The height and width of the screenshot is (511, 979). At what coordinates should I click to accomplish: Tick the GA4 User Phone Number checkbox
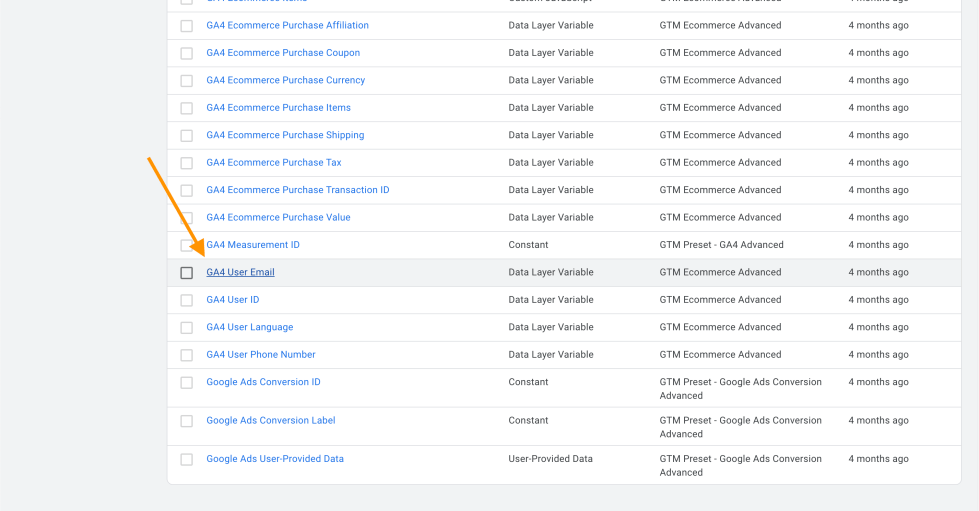click(x=187, y=355)
